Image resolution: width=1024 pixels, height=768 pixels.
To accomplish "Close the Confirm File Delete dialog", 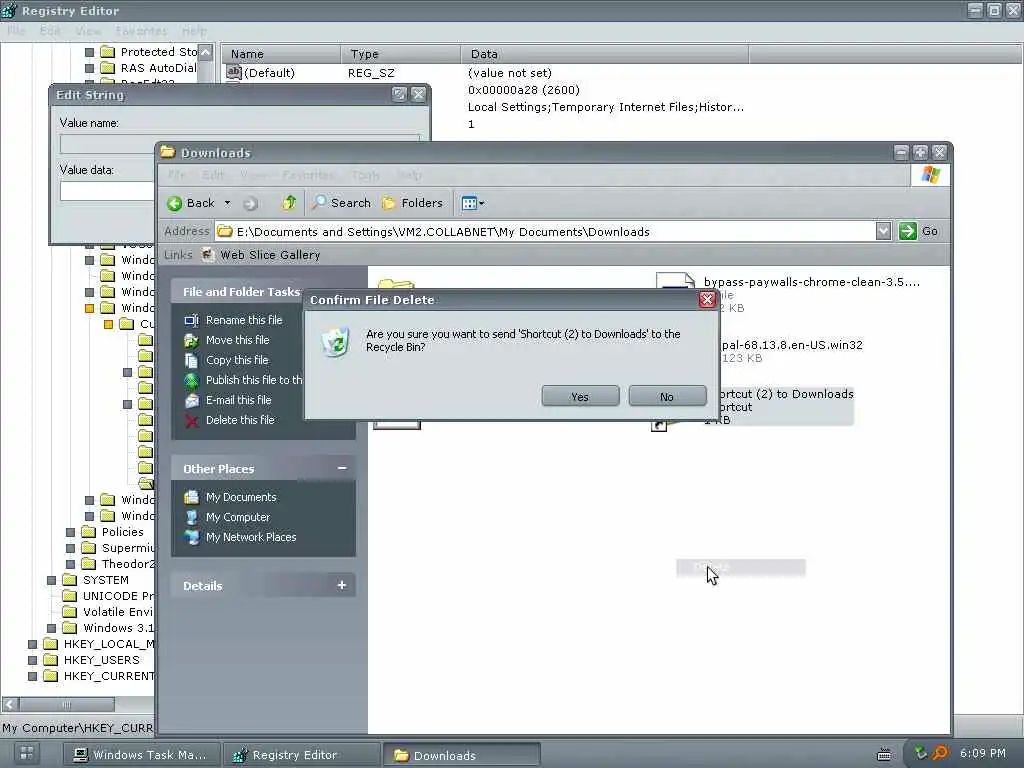I will pos(707,300).
